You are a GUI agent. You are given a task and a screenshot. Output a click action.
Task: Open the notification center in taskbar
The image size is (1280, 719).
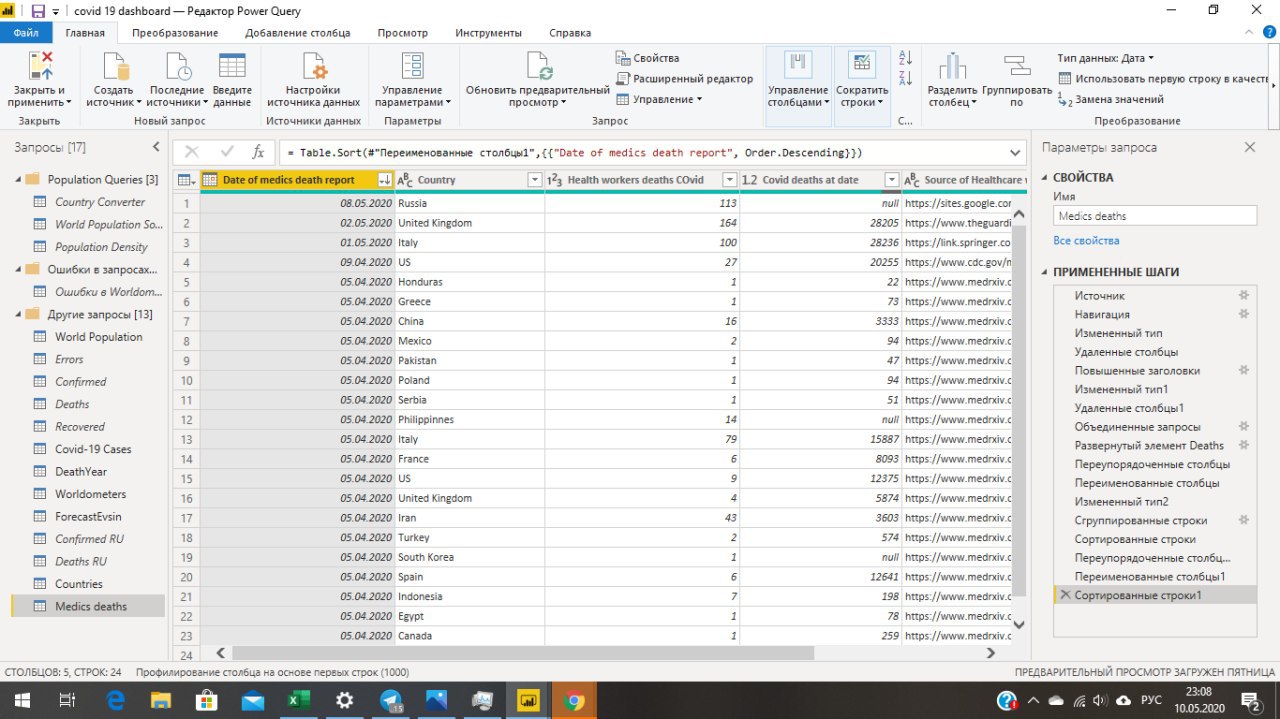pos(1250,701)
